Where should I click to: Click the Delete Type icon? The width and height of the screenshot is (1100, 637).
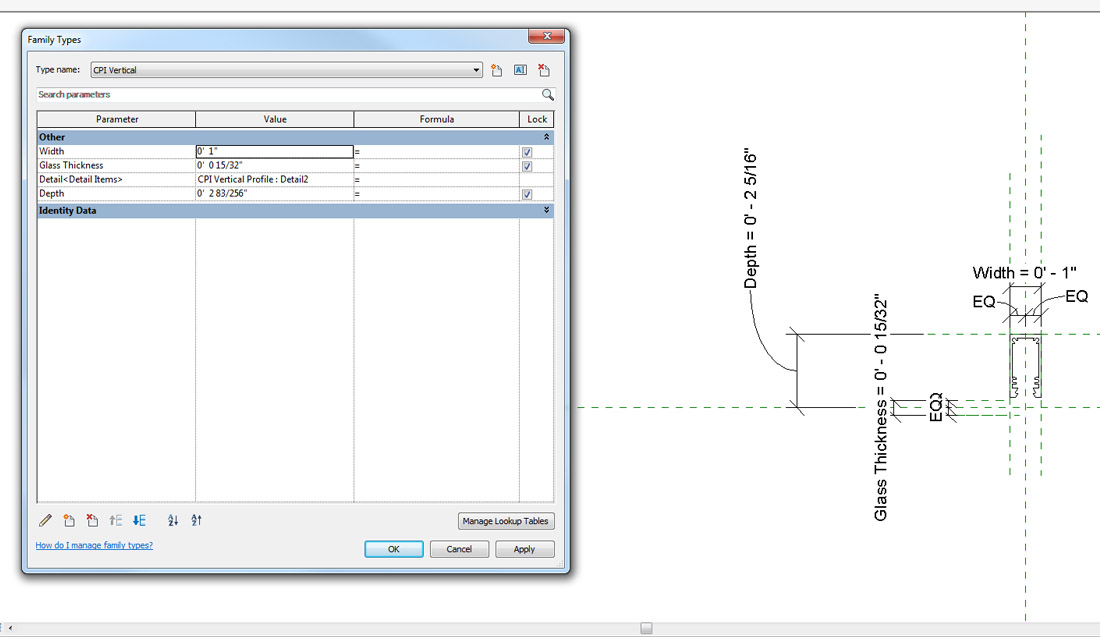[x=544, y=70]
